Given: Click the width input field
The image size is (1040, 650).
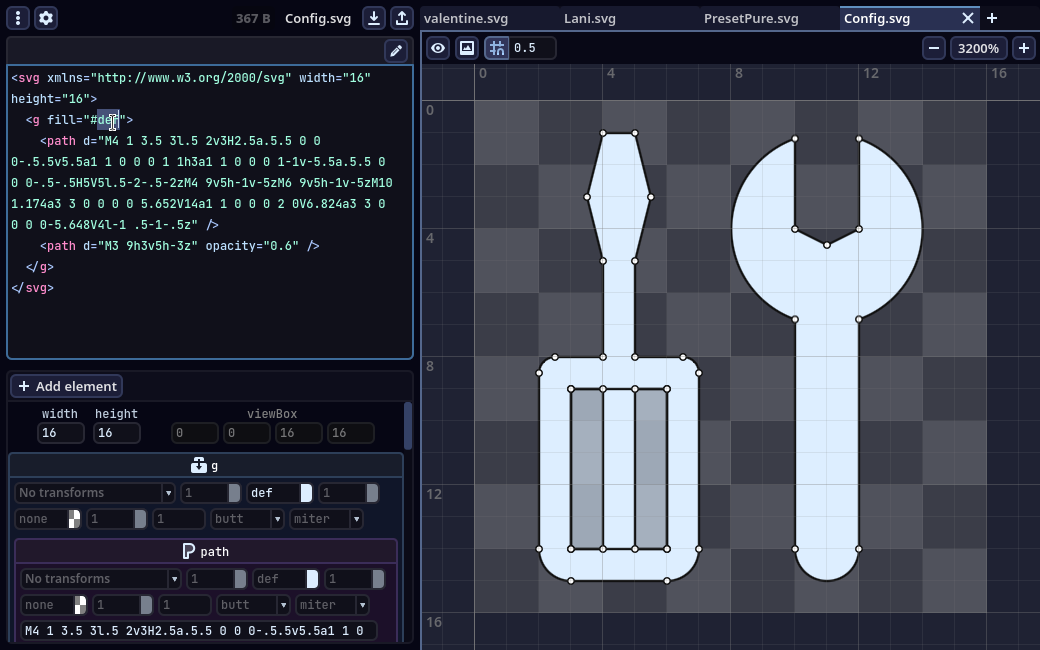Looking at the screenshot, I should 61,433.
